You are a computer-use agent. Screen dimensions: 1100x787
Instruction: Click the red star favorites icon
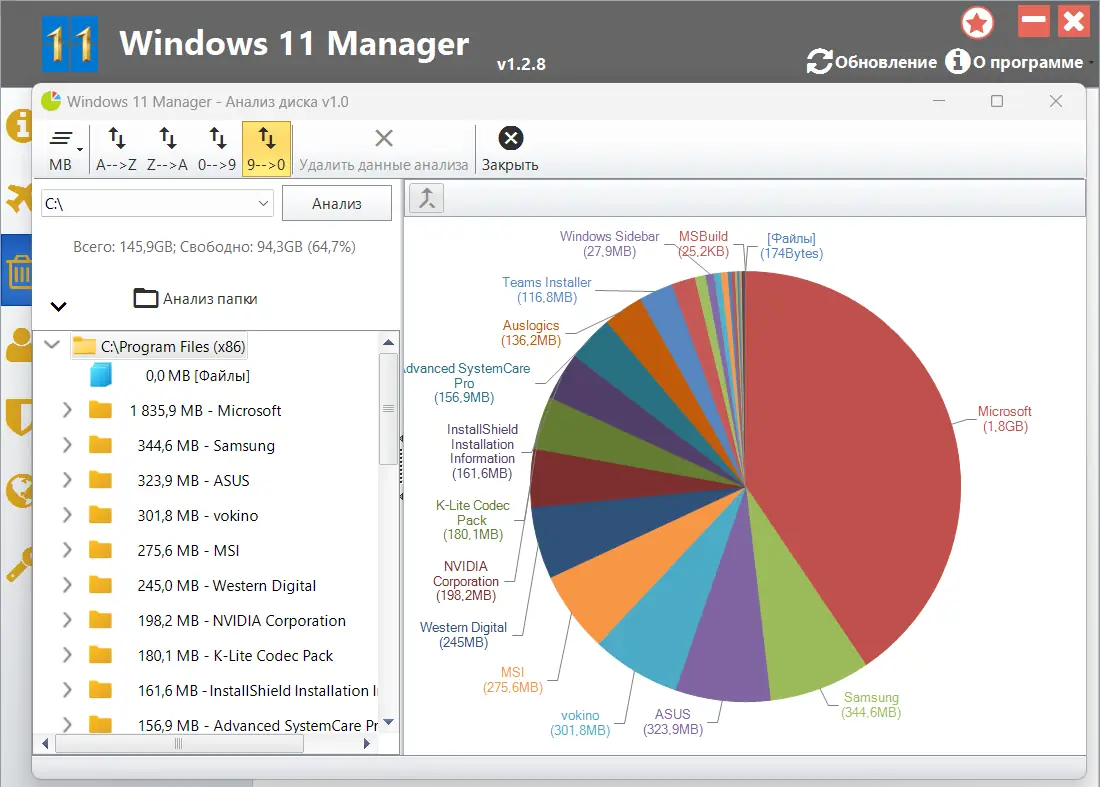[x=977, y=22]
